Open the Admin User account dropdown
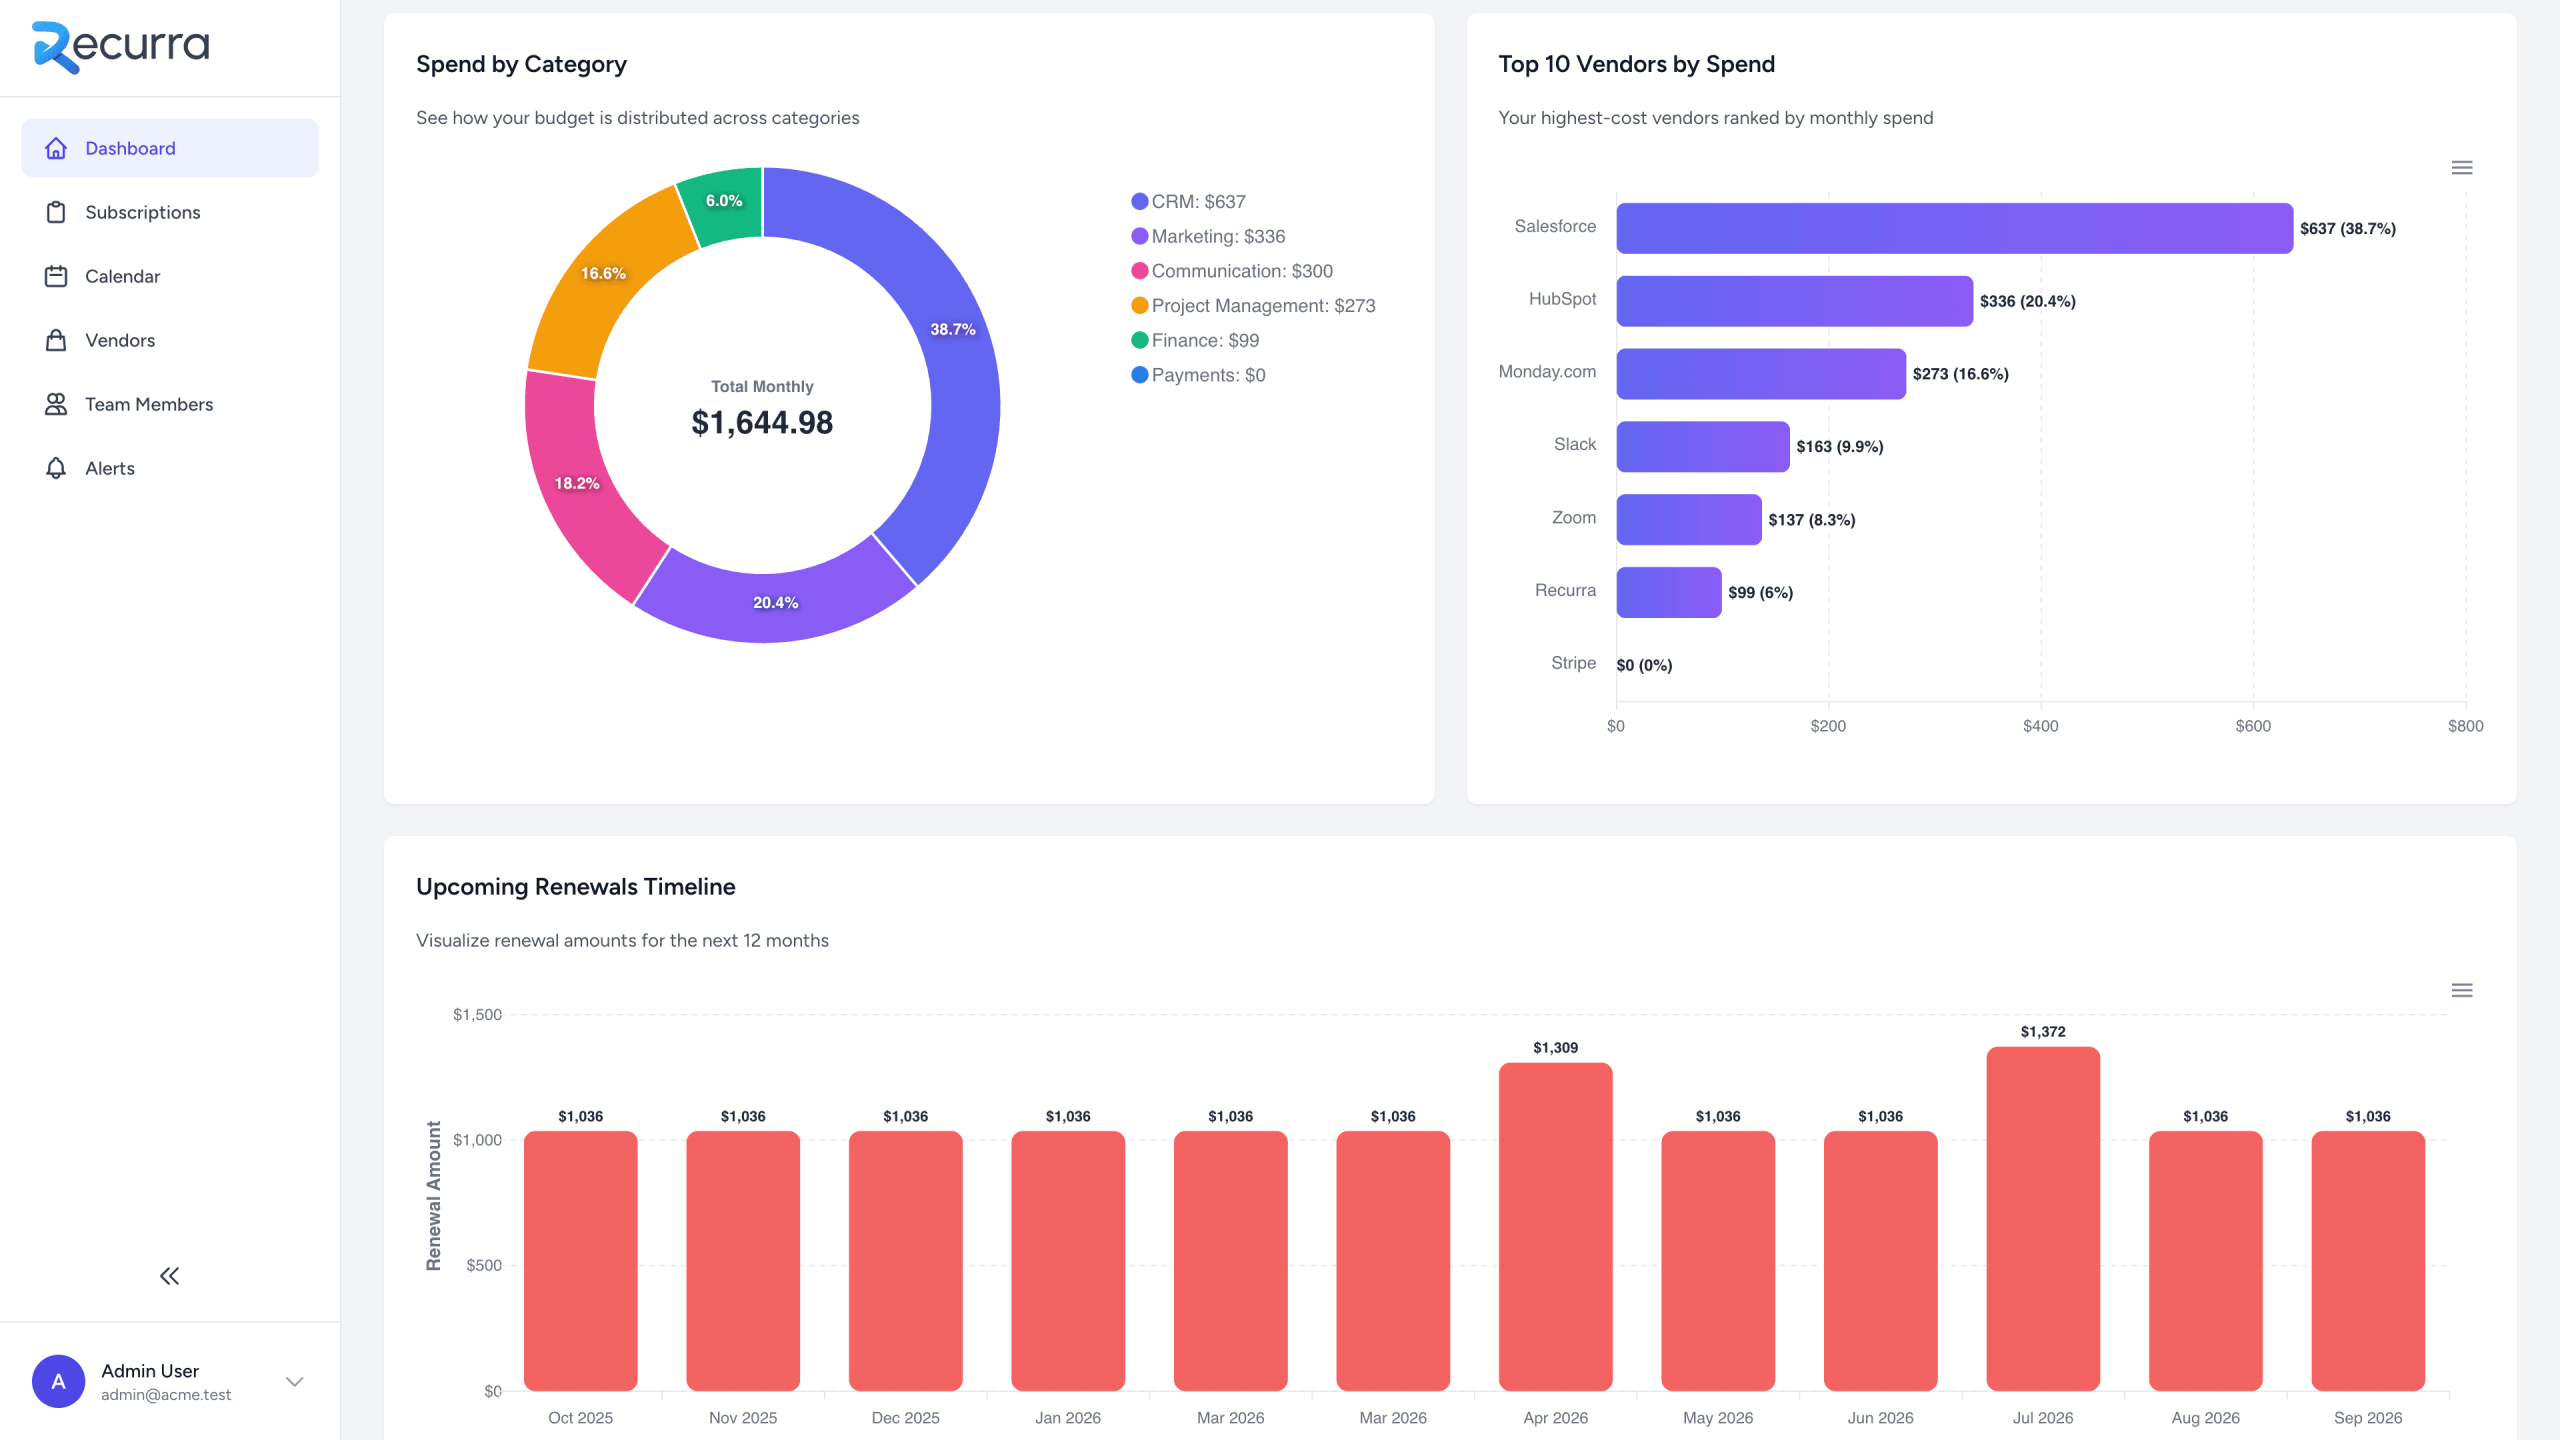Viewport: 2560px width, 1440px height. [294, 1380]
